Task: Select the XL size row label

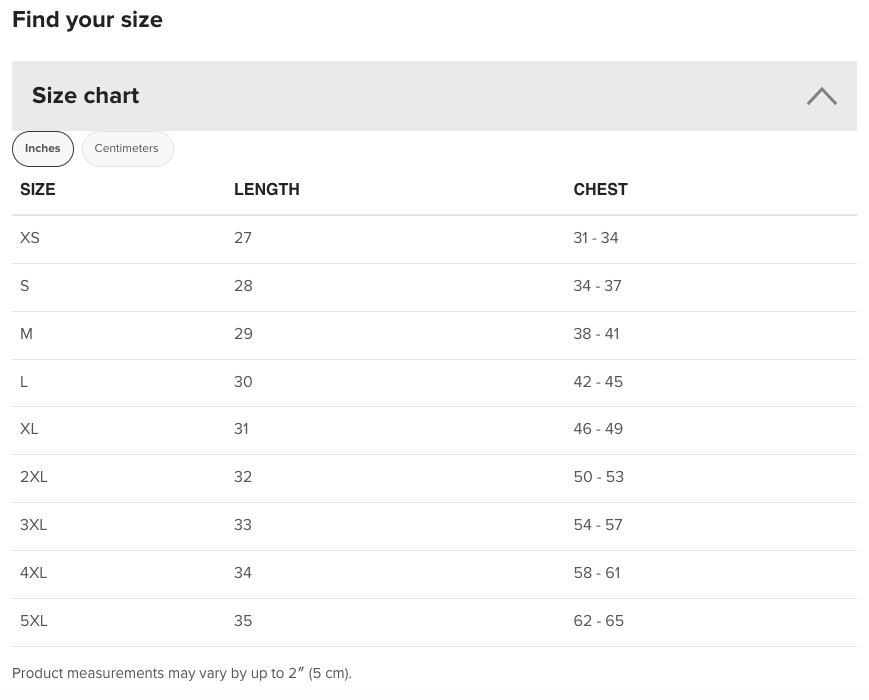Action: pyautogui.click(x=29, y=429)
